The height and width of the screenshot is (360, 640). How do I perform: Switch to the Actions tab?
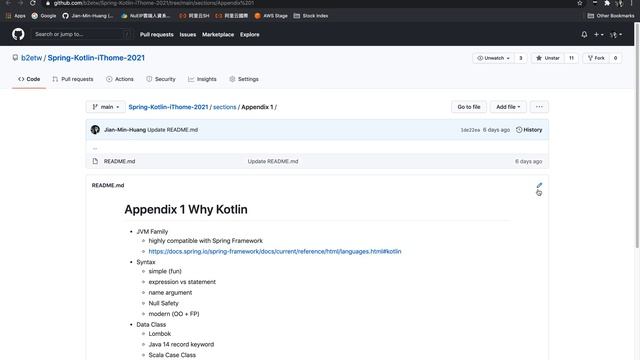(120, 79)
